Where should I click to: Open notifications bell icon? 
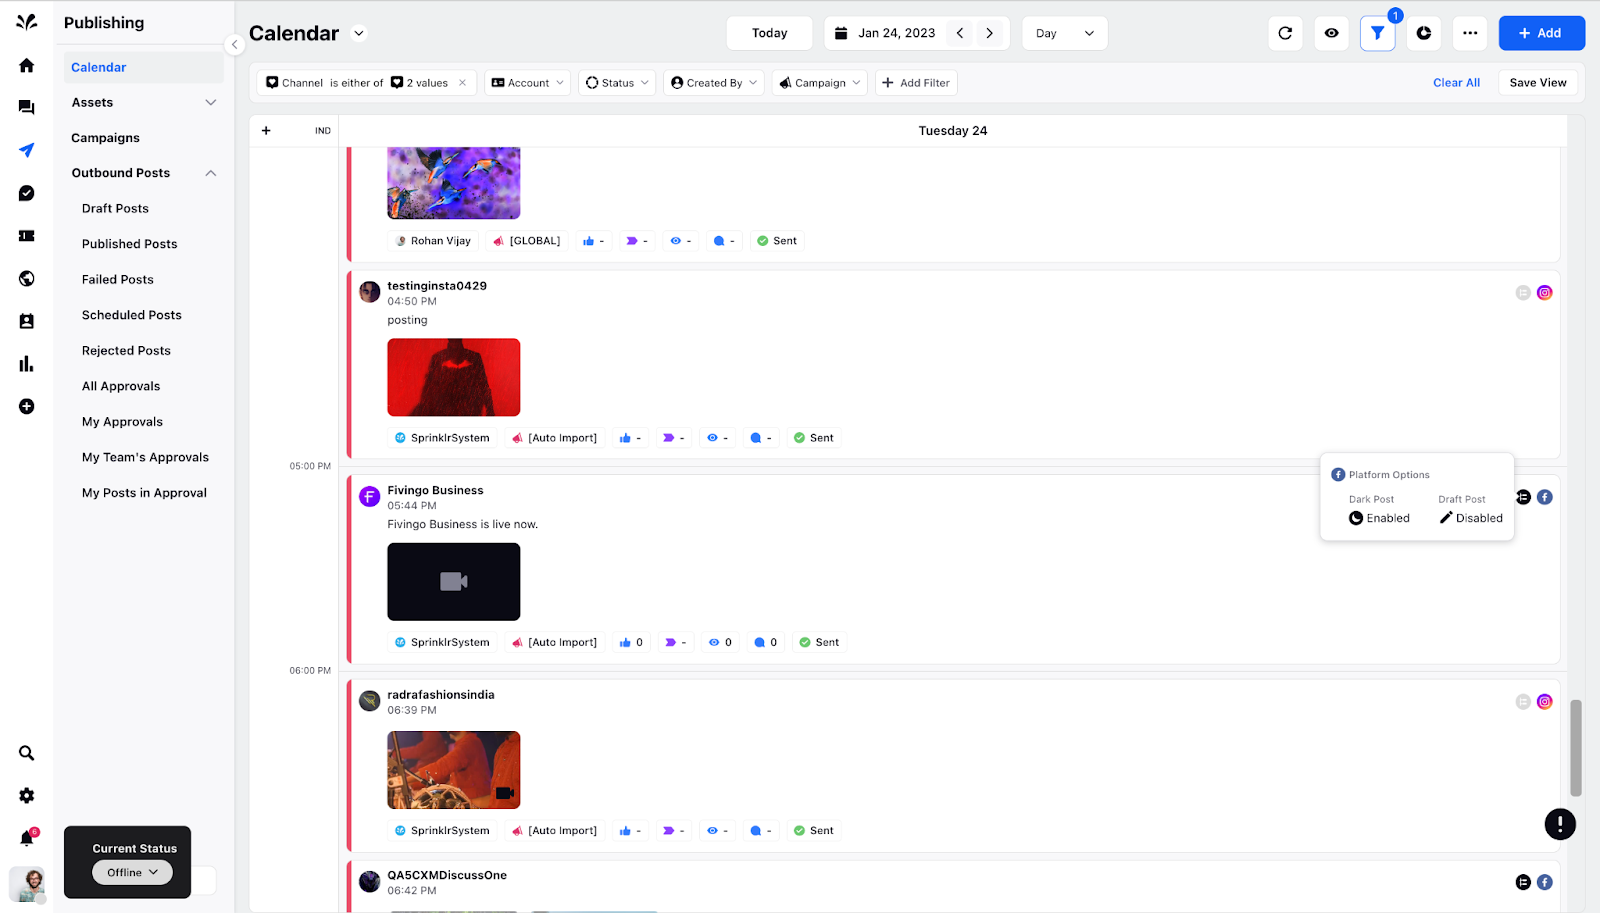27,838
